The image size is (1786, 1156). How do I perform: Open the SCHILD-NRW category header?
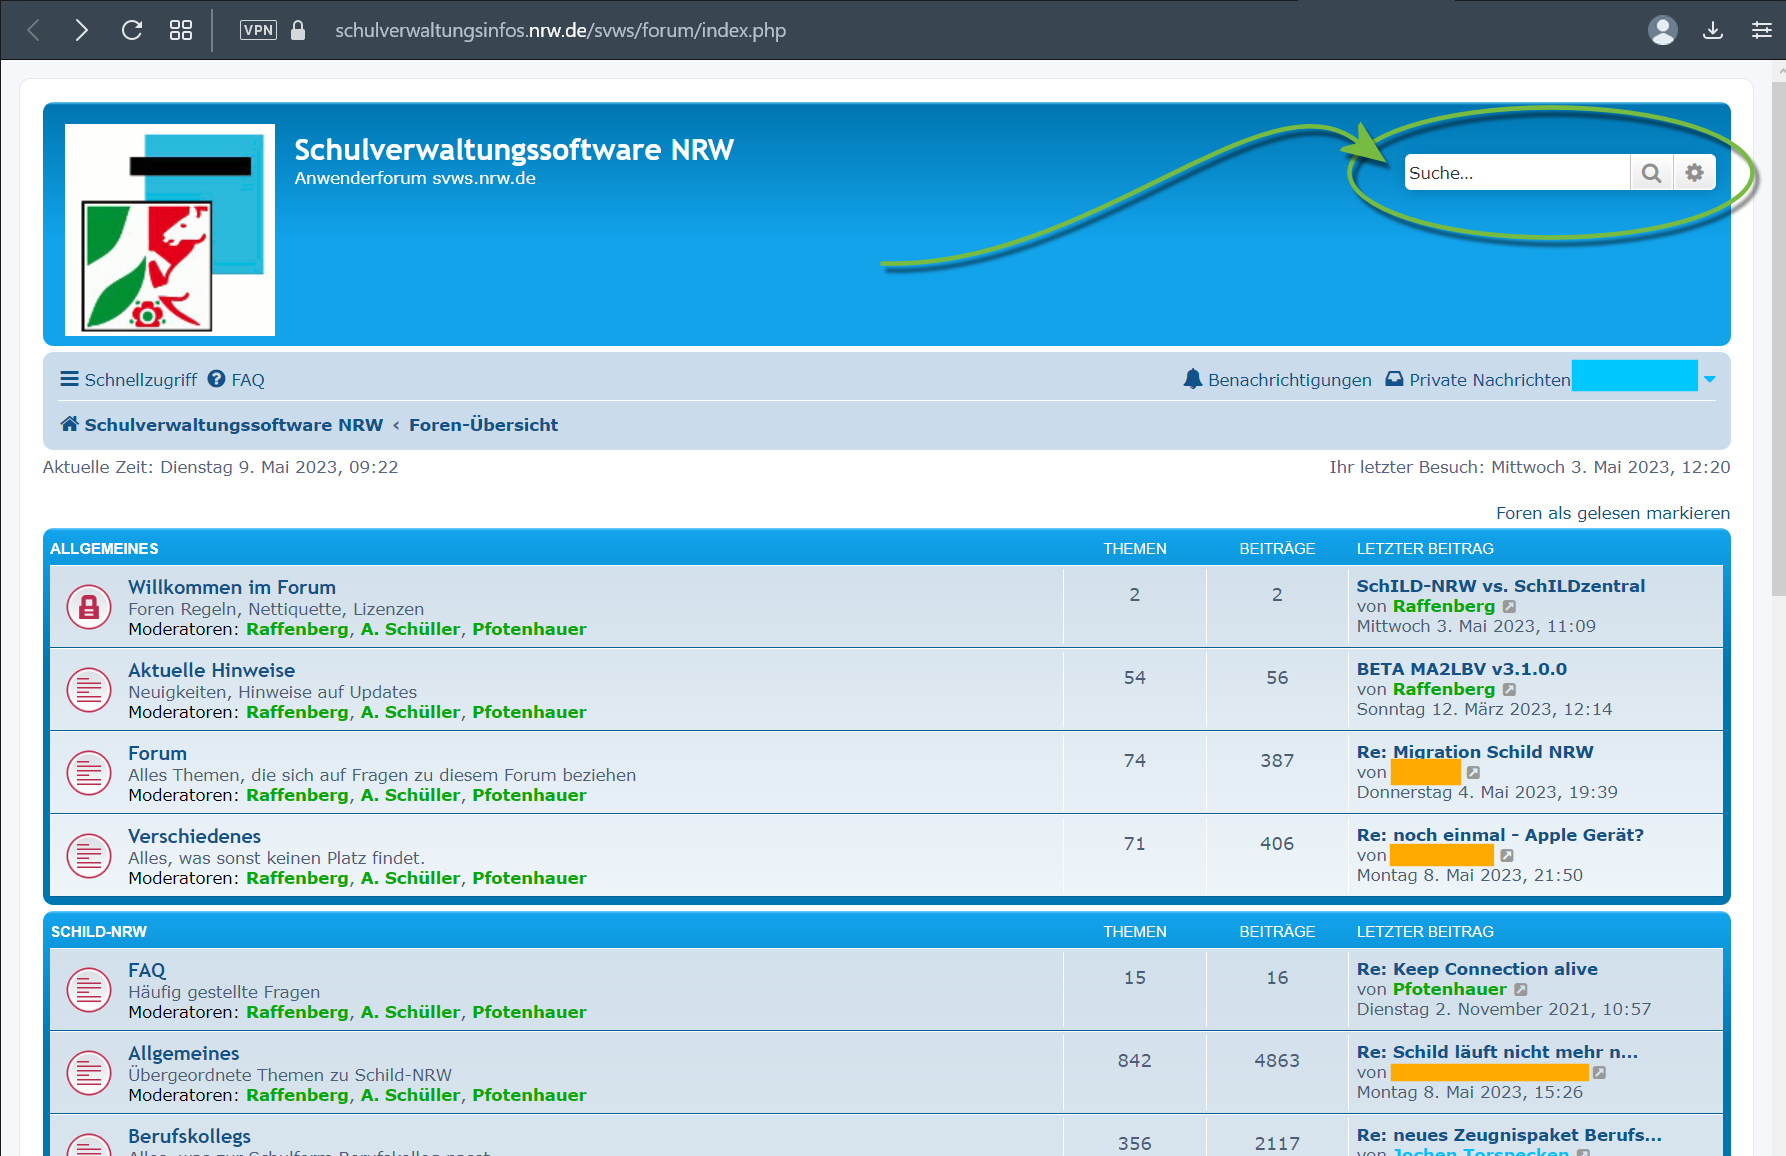coord(99,932)
